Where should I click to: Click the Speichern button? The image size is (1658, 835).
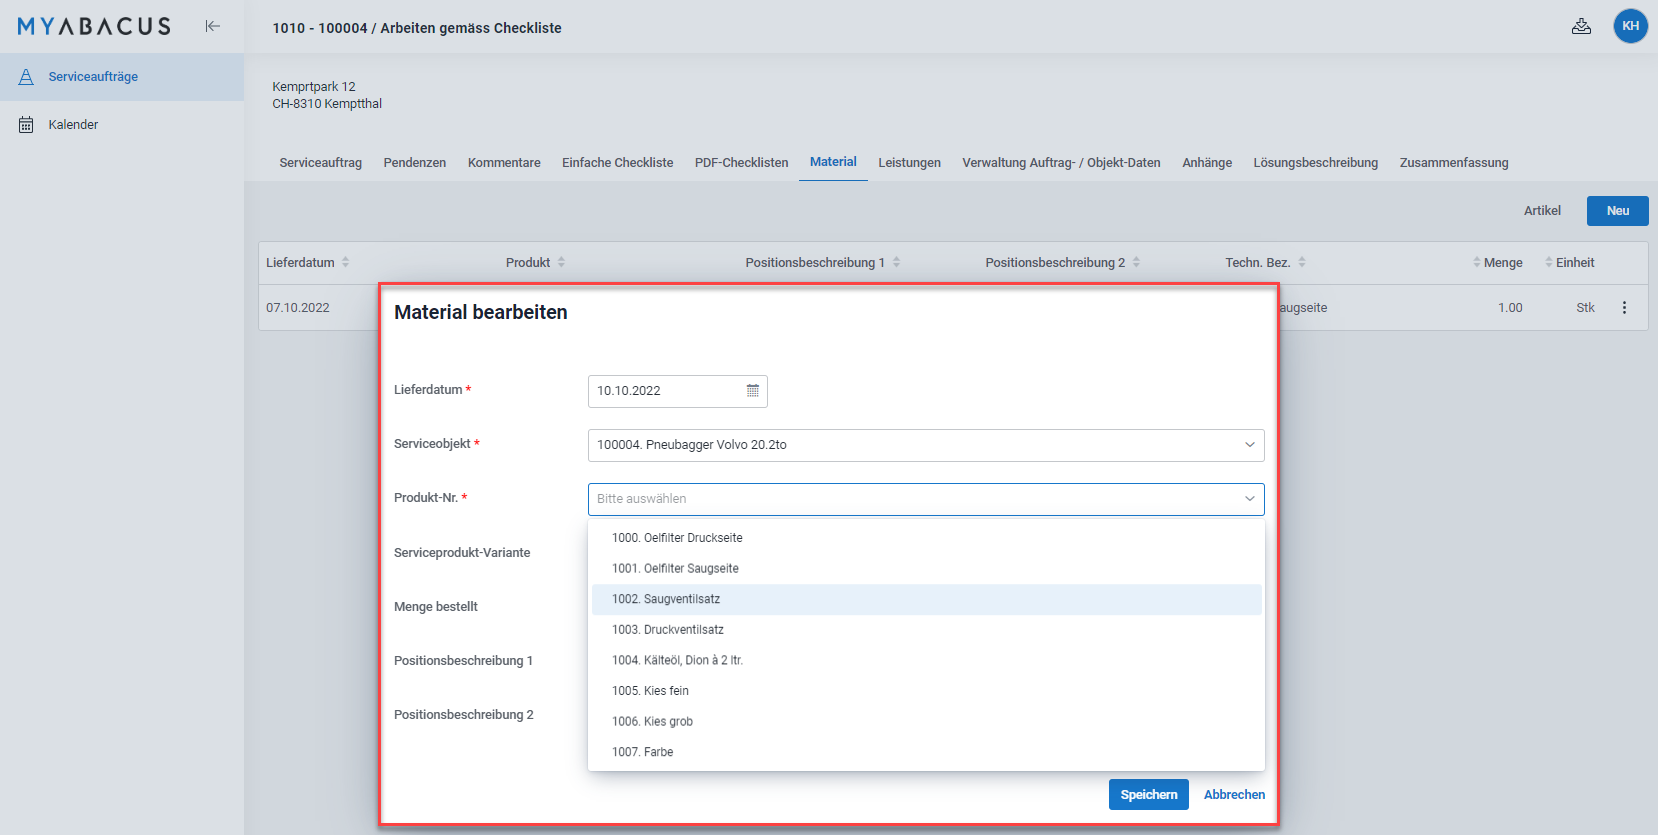click(x=1148, y=795)
